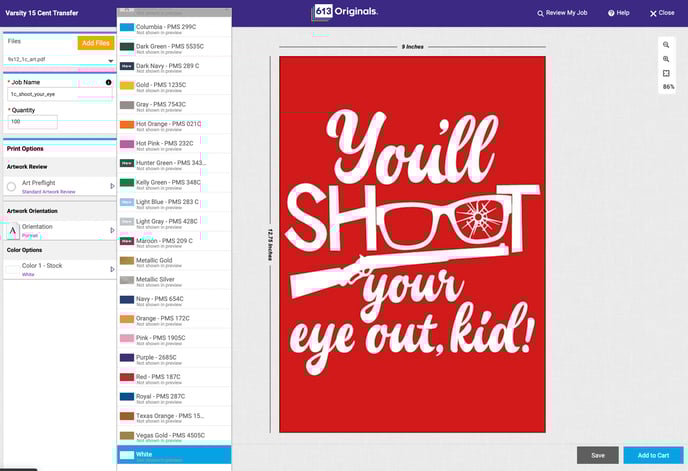Choose Hot Orange - PMS 021C color
Screen dimensions: 688x471
click(x=174, y=125)
